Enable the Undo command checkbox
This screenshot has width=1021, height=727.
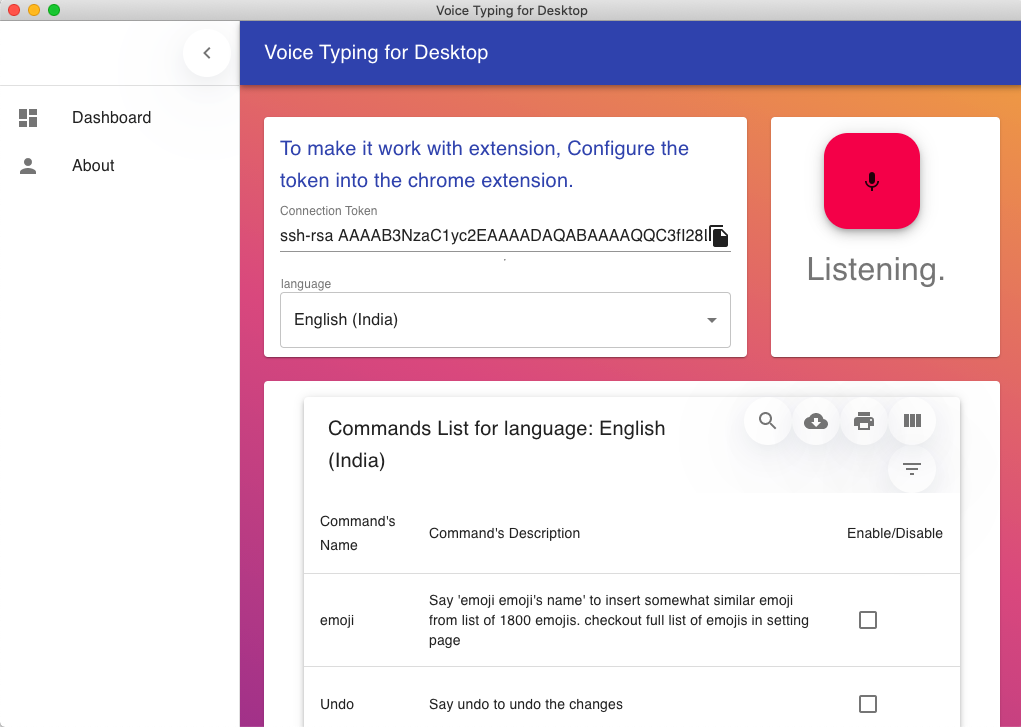click(868, 704)
